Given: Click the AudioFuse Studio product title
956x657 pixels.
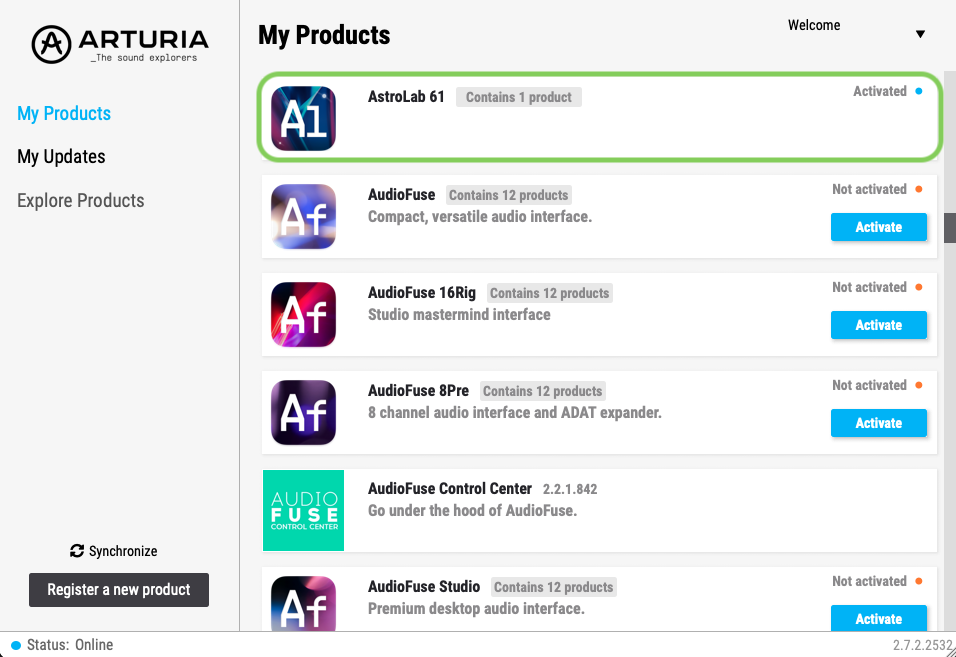Looking at the screenshot, I should click(424, 587).
